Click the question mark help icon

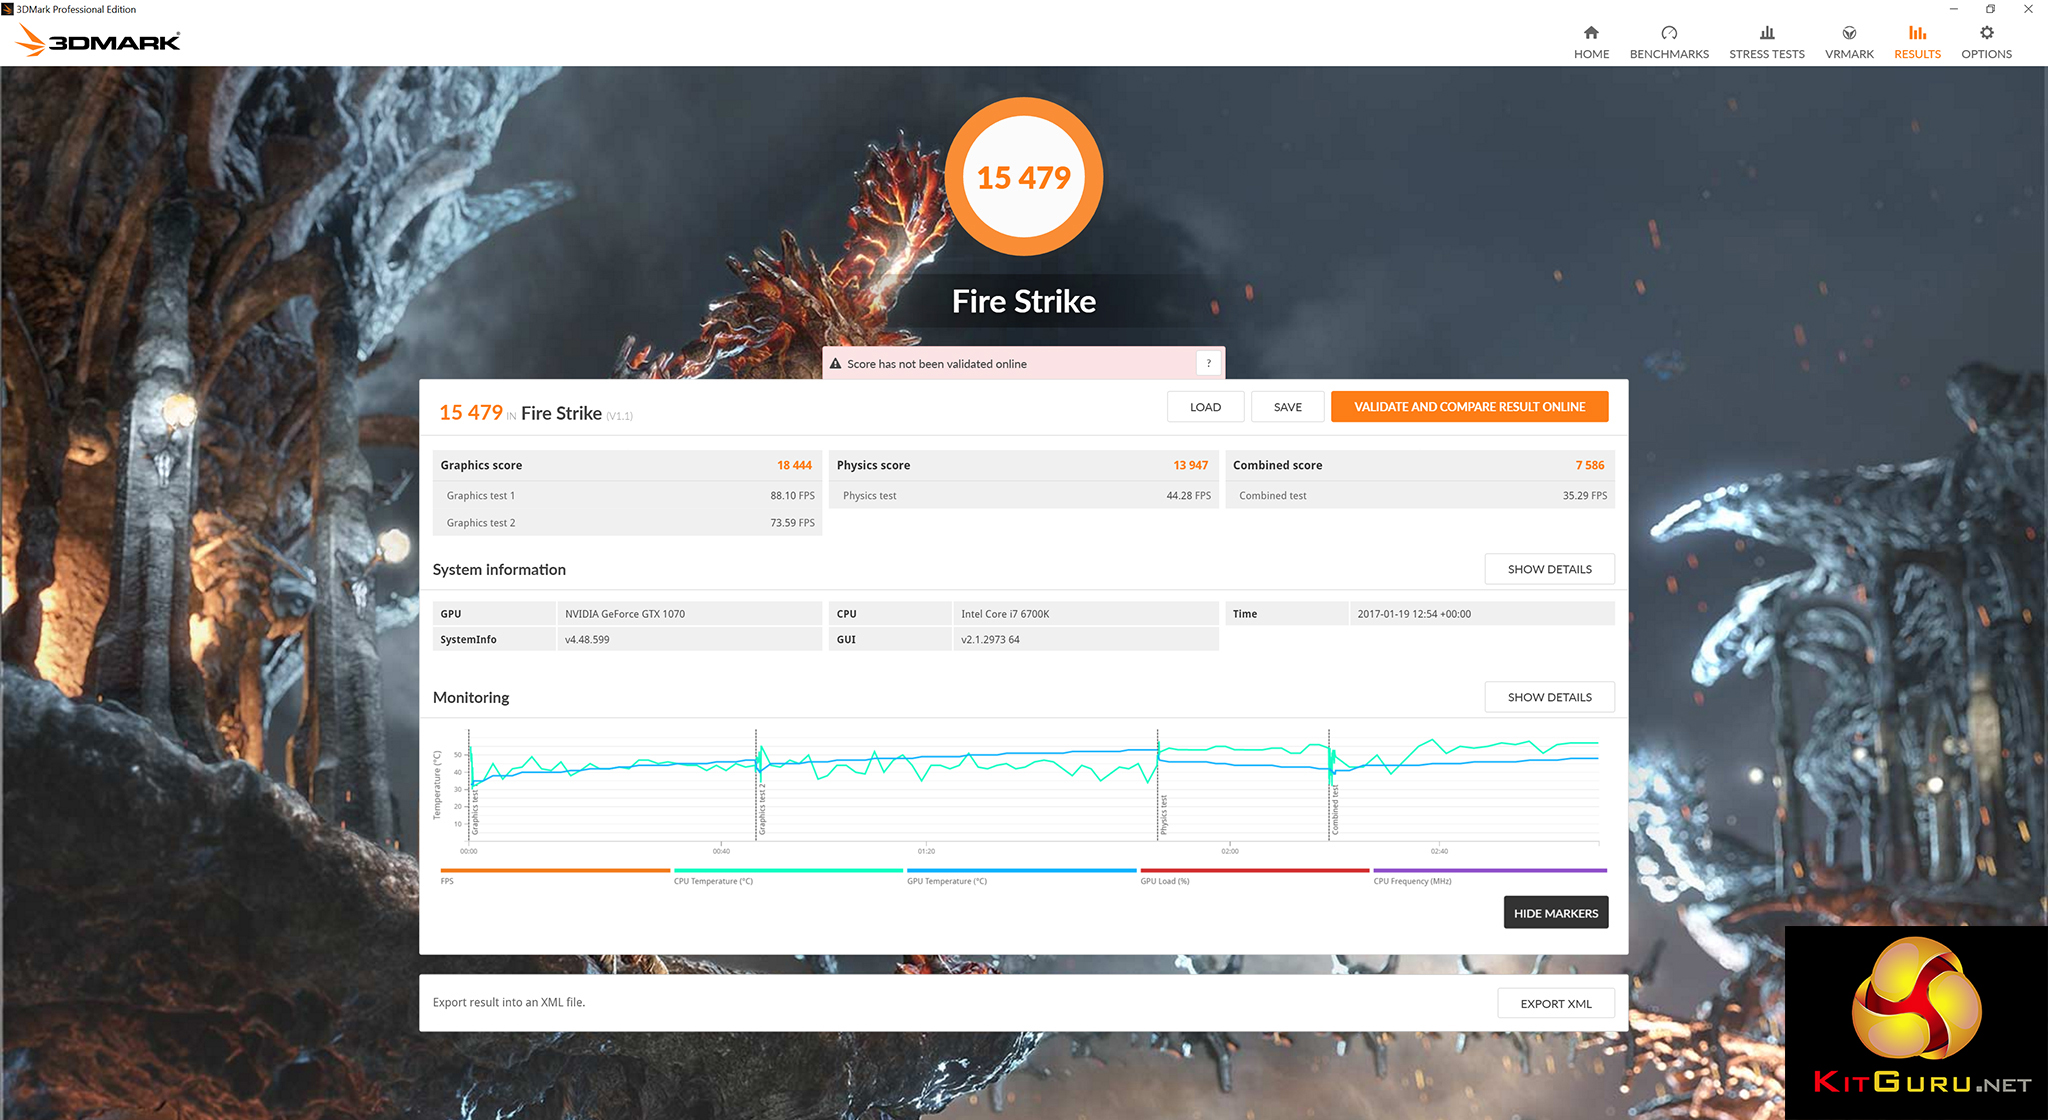[1208, 363]
